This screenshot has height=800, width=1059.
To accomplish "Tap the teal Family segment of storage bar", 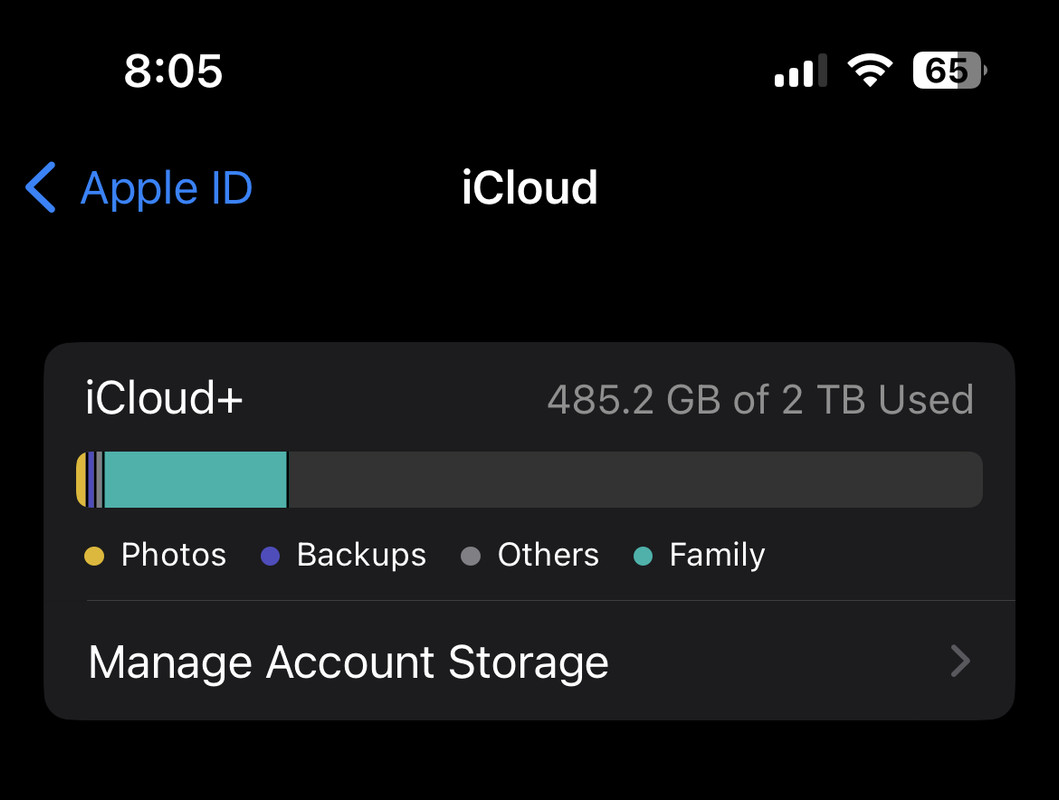I will 195,480.
